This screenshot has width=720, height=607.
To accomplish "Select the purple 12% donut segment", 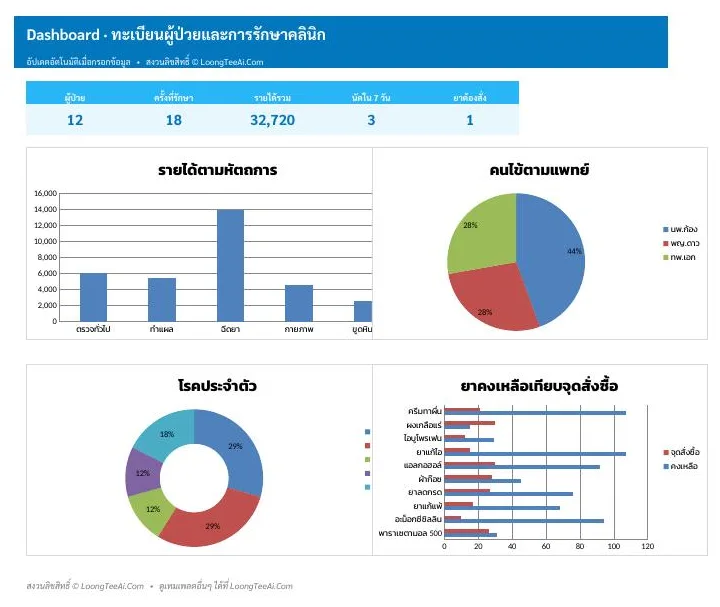I will 141,473.
